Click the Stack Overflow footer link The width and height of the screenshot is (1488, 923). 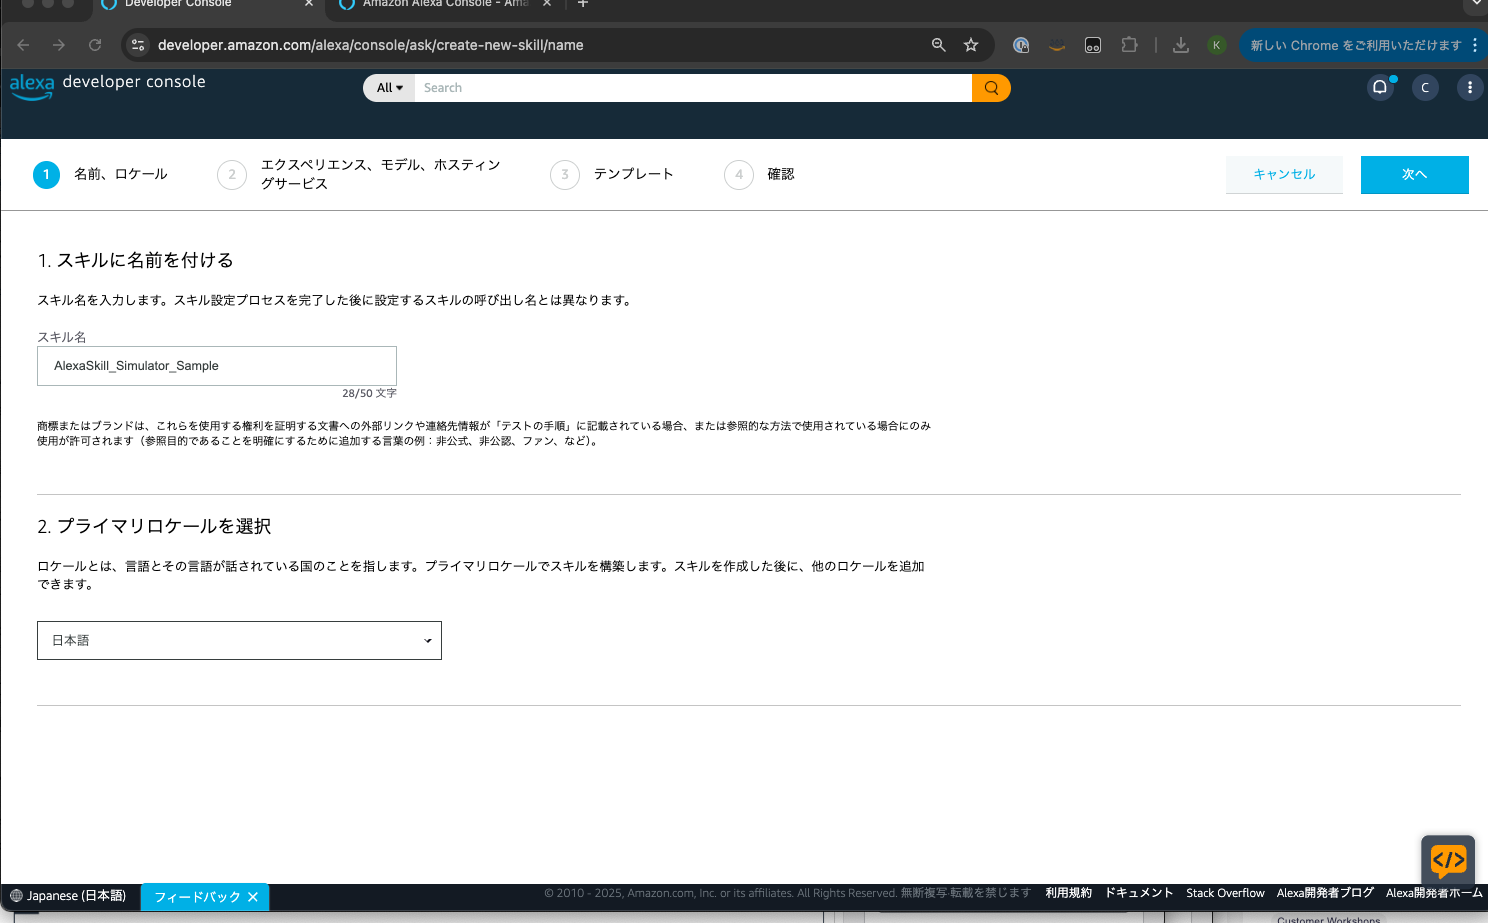[1225, 892]
